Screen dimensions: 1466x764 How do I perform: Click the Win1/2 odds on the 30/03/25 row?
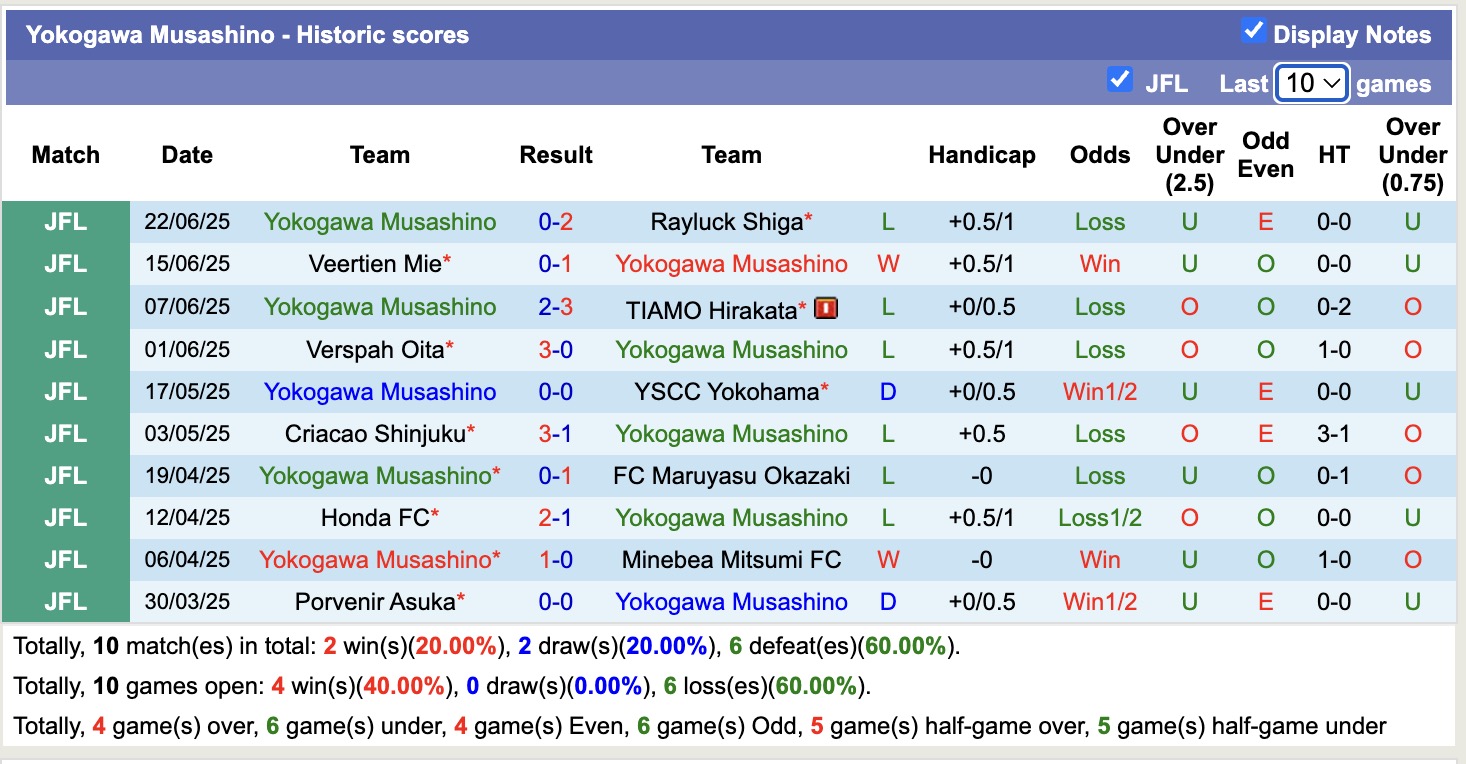click(x=1100, y=601)
